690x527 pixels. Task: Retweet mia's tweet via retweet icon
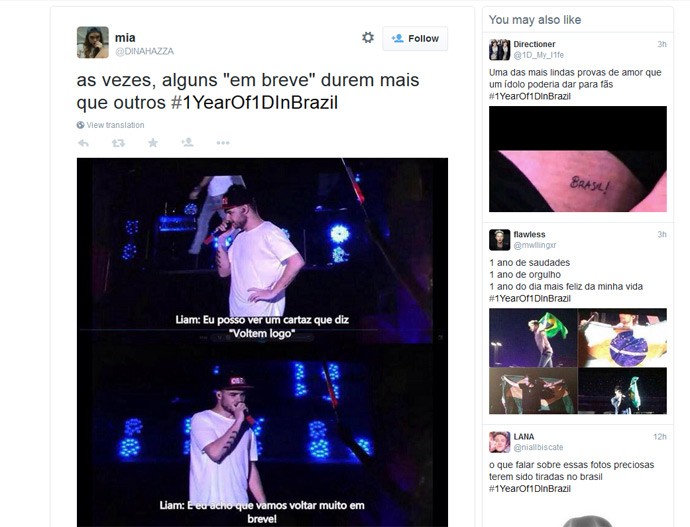point(118,143)
